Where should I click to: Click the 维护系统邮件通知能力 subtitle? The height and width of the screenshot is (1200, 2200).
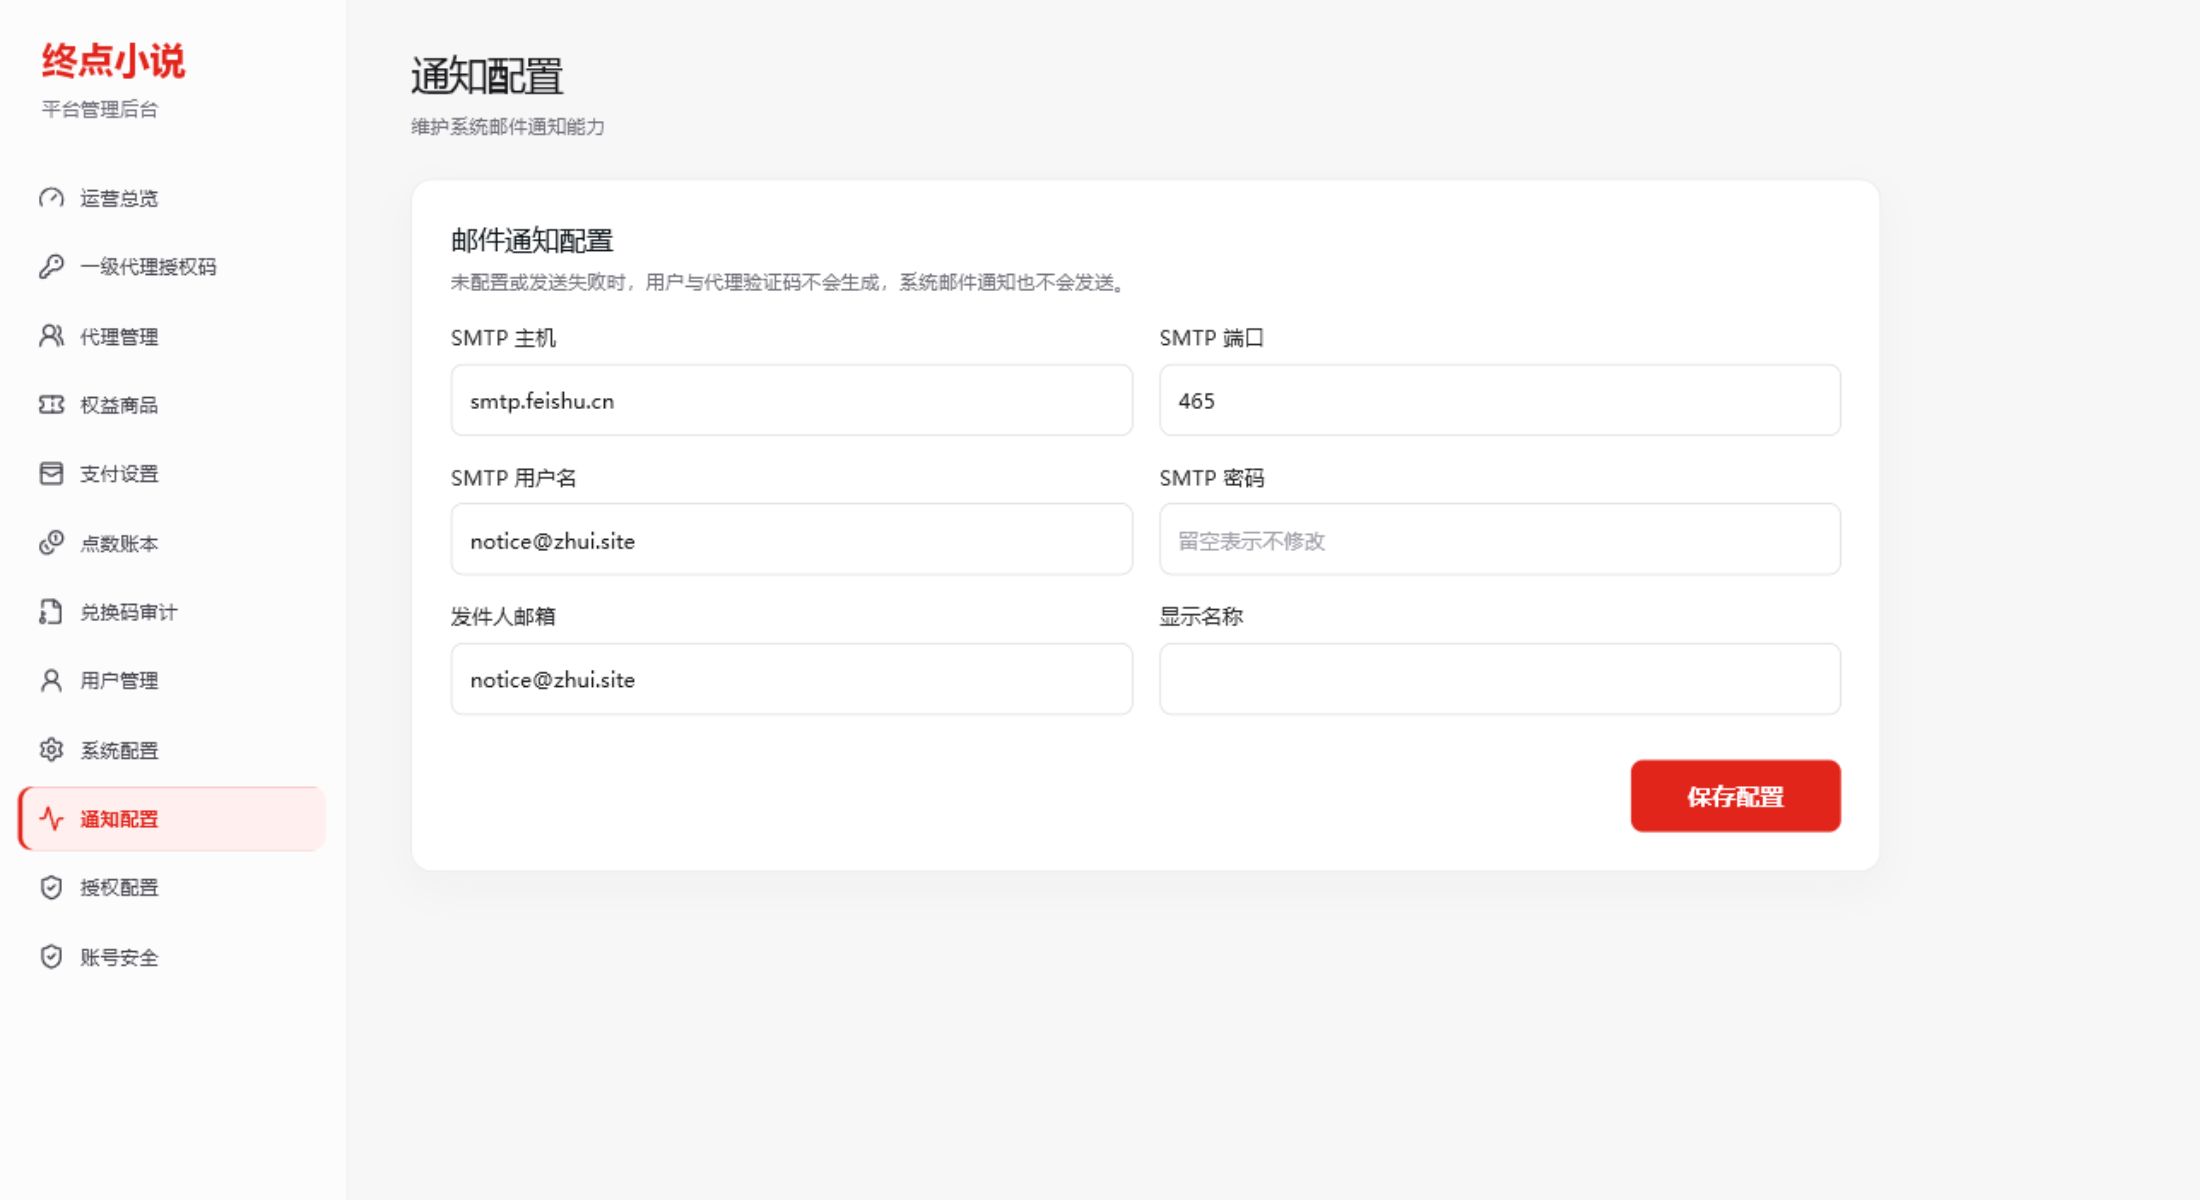(x=508, y=127)
